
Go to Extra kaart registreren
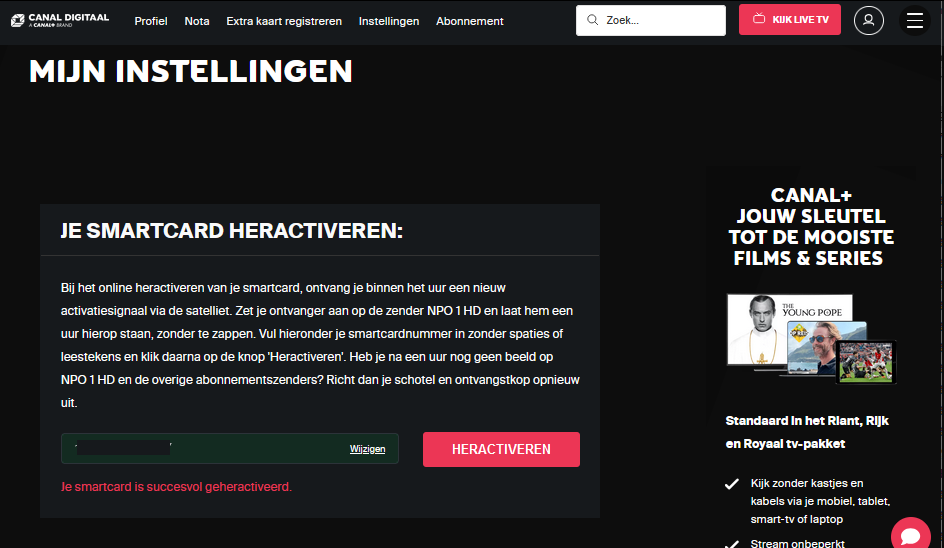[x=284, y=21]
